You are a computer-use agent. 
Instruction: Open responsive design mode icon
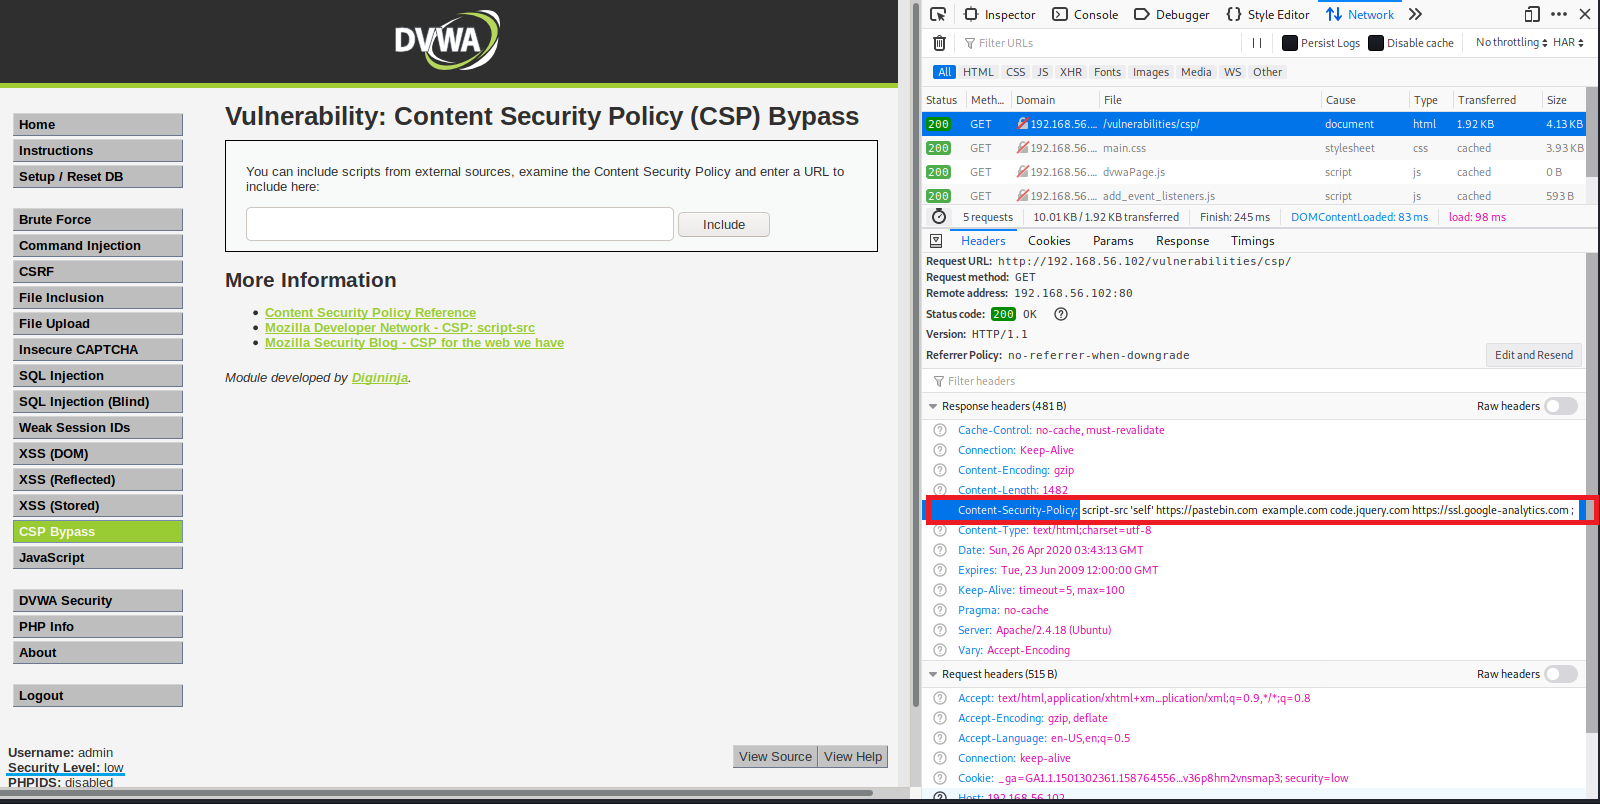click(1531, 14)
